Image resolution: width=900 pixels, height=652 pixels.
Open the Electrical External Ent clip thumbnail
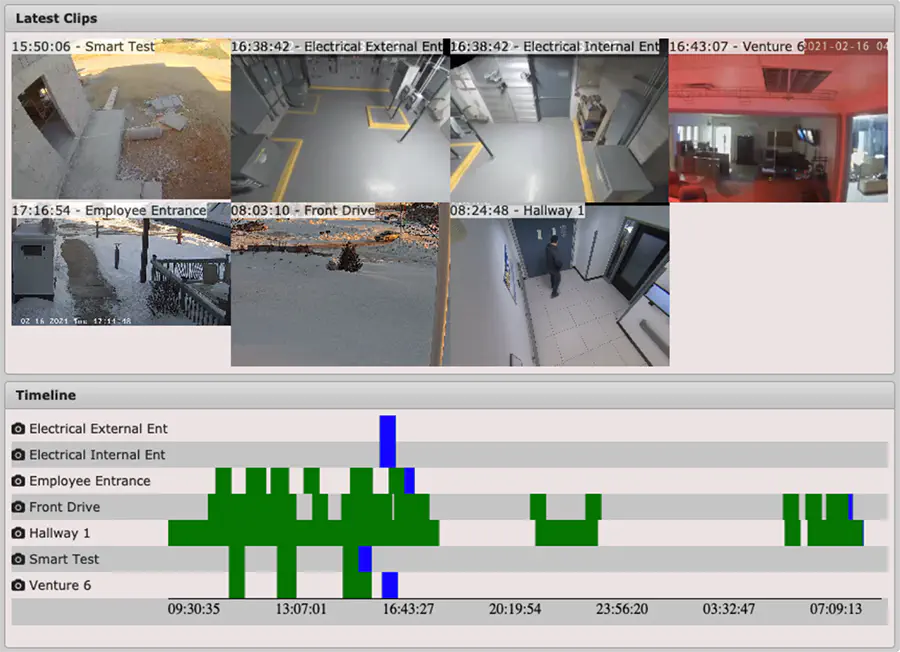click(340, 121)
